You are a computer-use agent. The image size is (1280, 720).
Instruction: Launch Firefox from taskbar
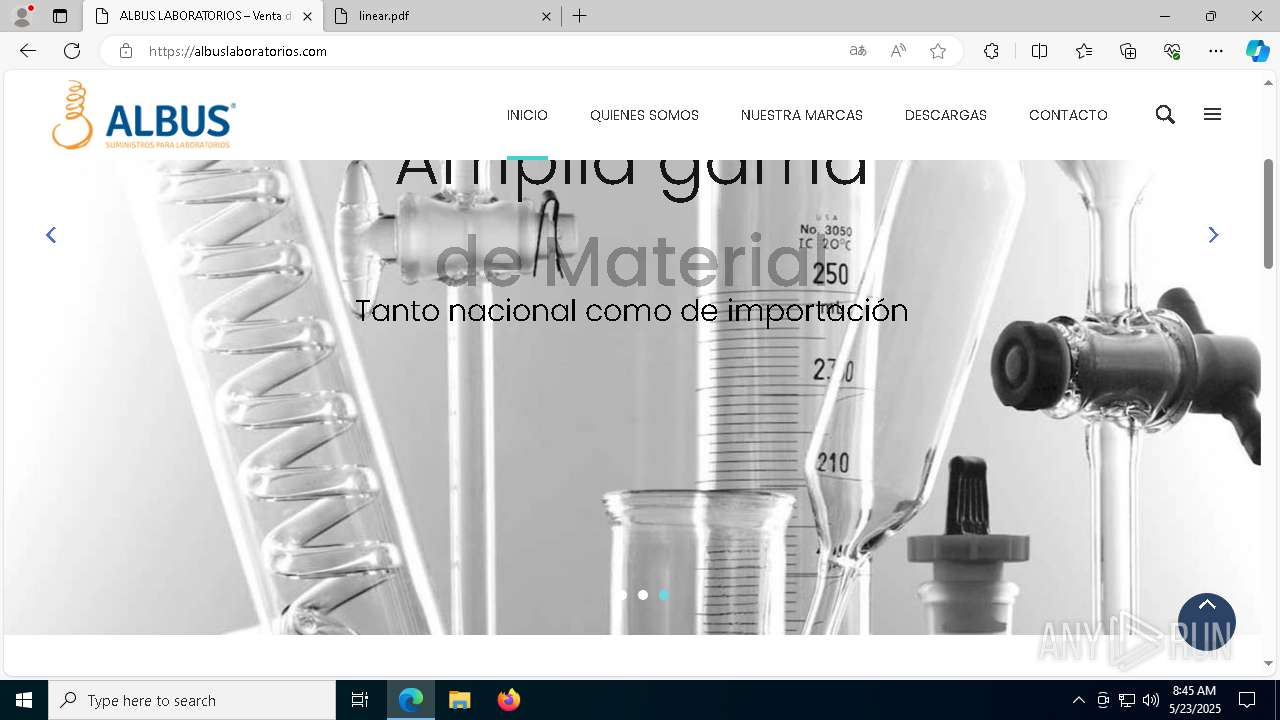(x=509, y=700)
